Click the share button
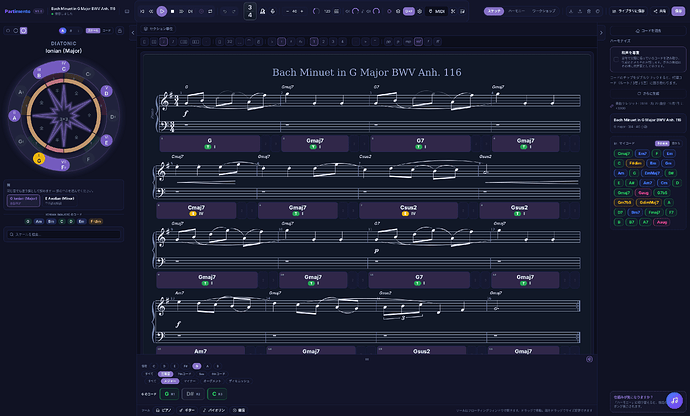This screenshot has width=690, height=416. click(x=659, y=11)
